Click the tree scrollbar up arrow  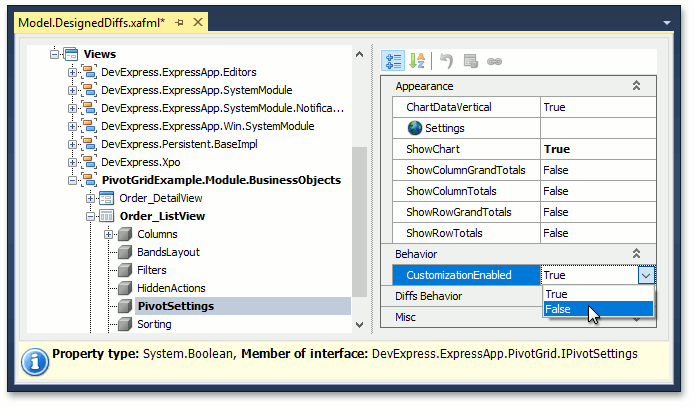point(359,54)
